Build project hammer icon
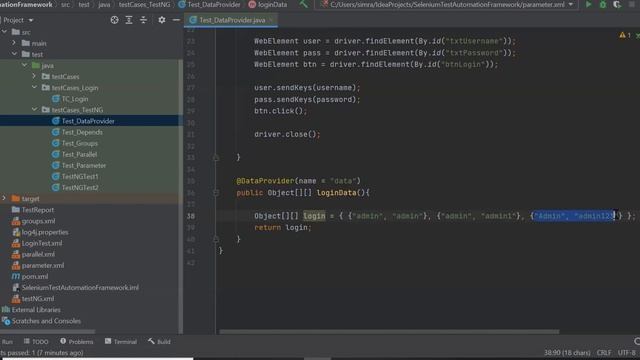The image size is (640, 360). 303,4
